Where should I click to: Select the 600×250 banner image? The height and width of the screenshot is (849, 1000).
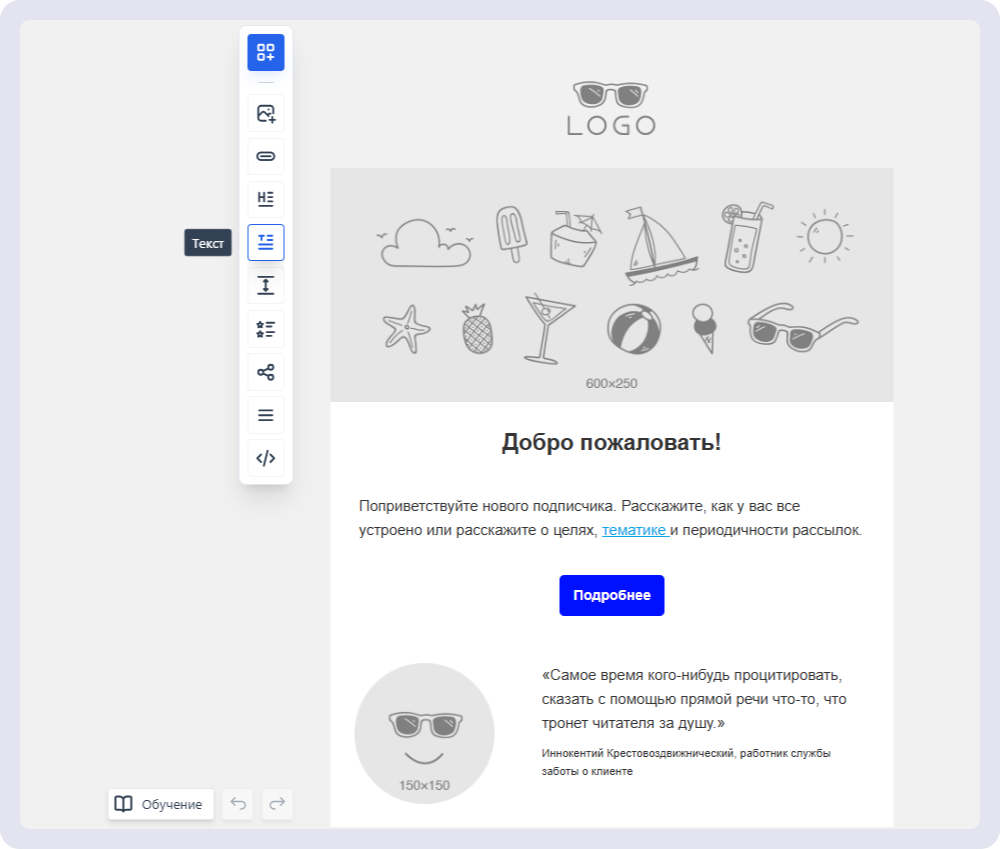click(611, 285)
